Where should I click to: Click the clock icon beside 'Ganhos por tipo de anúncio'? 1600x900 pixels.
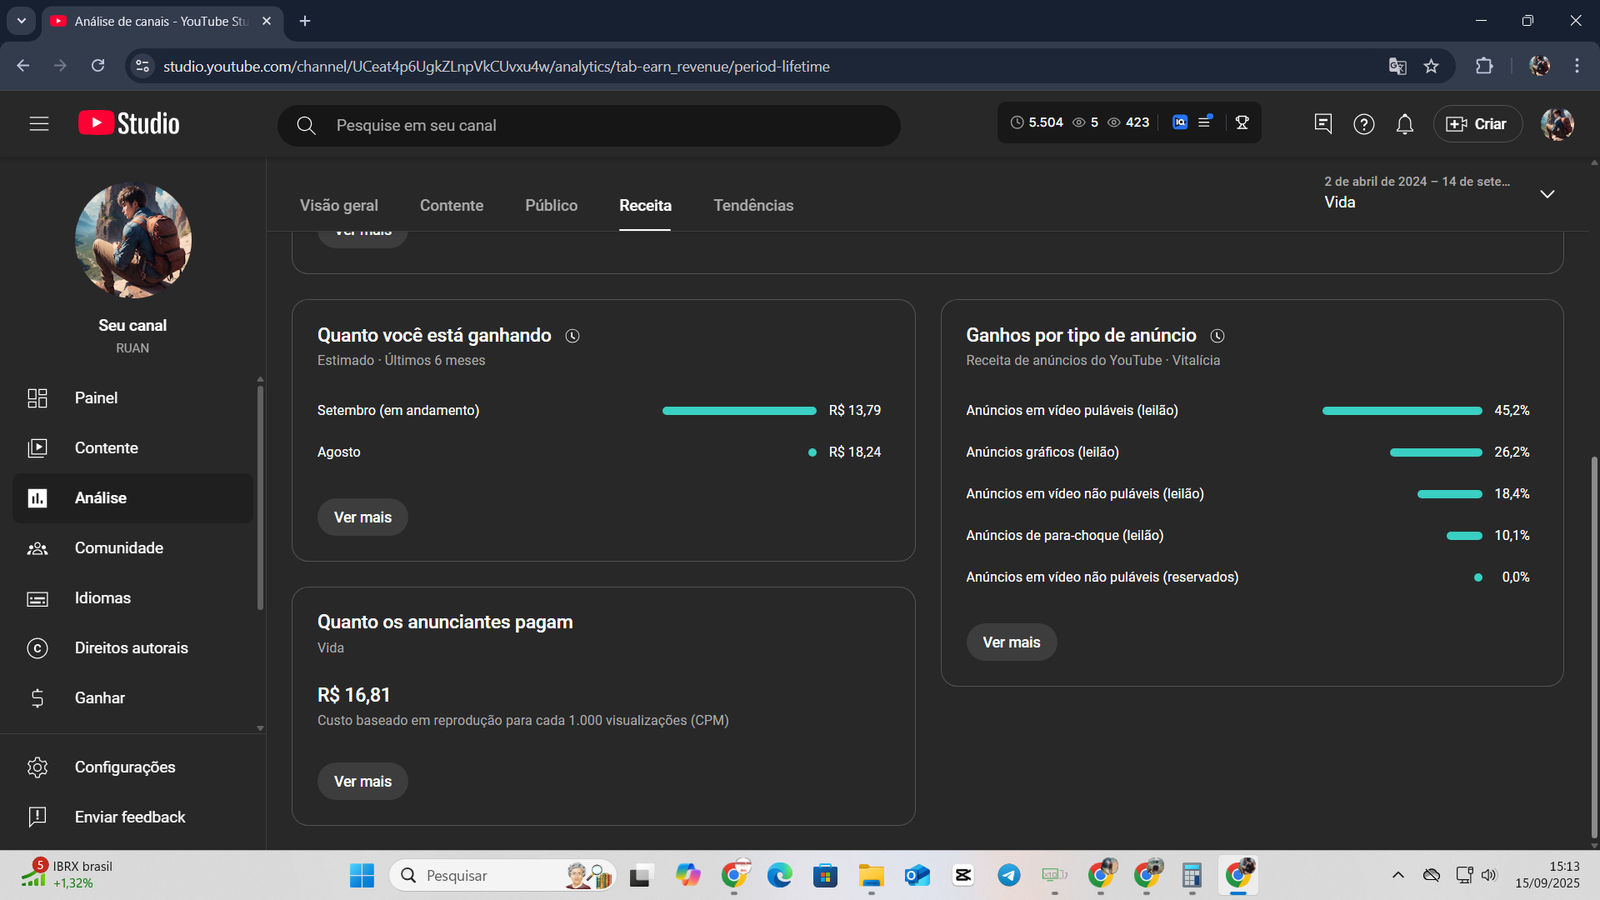1217,336
